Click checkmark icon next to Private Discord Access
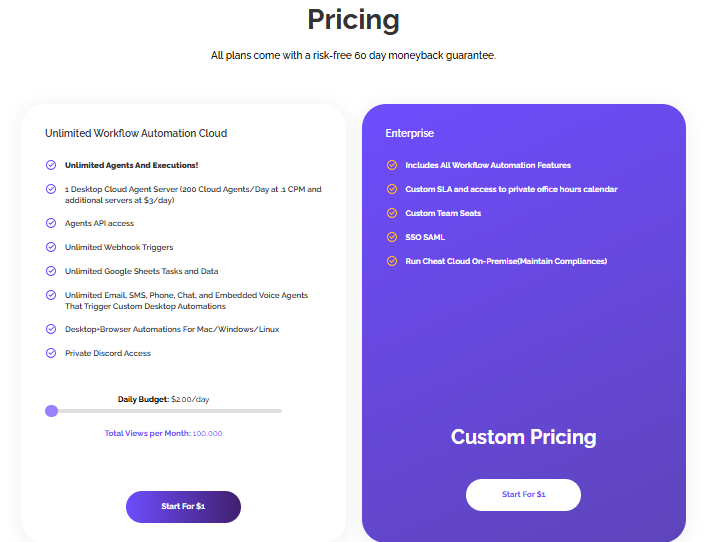713x542 pixels. pyautogui.click(x=51, y=353)
